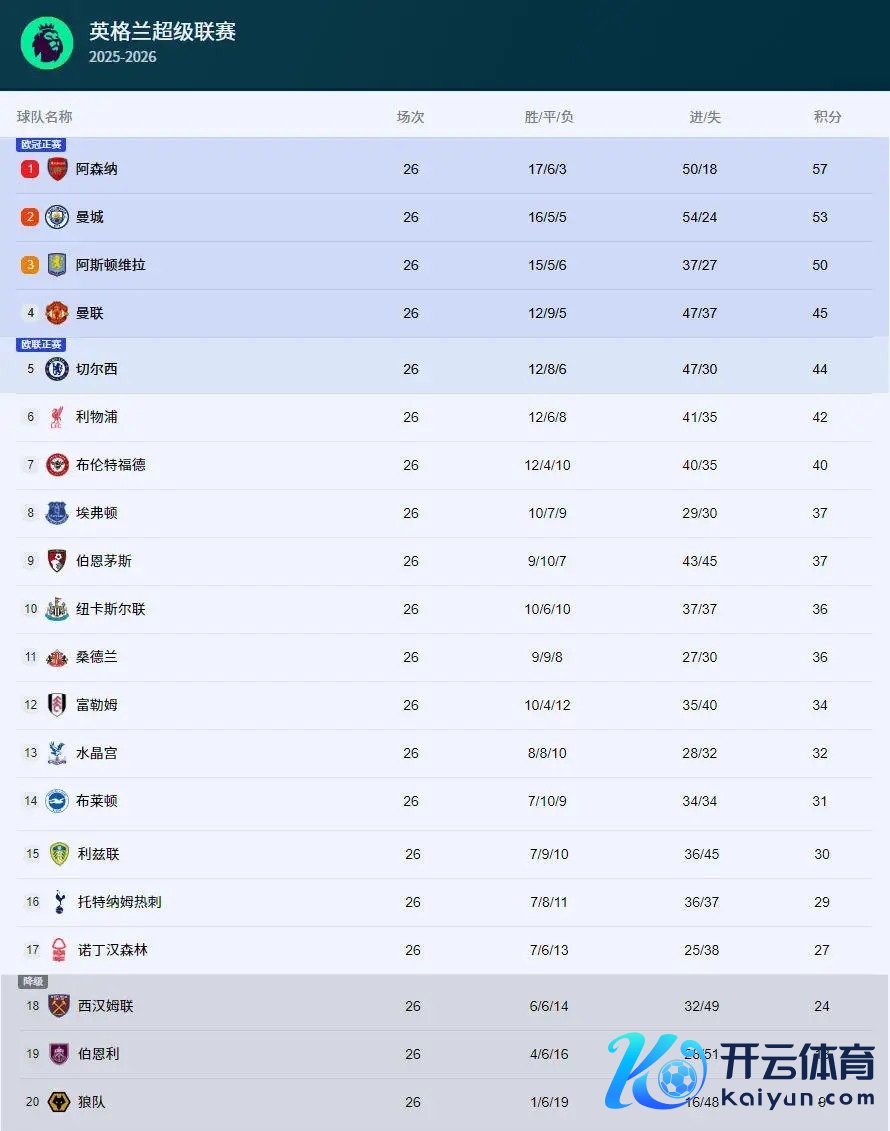
Task: Click the Liverpool club crest
Action: point(57,417)
